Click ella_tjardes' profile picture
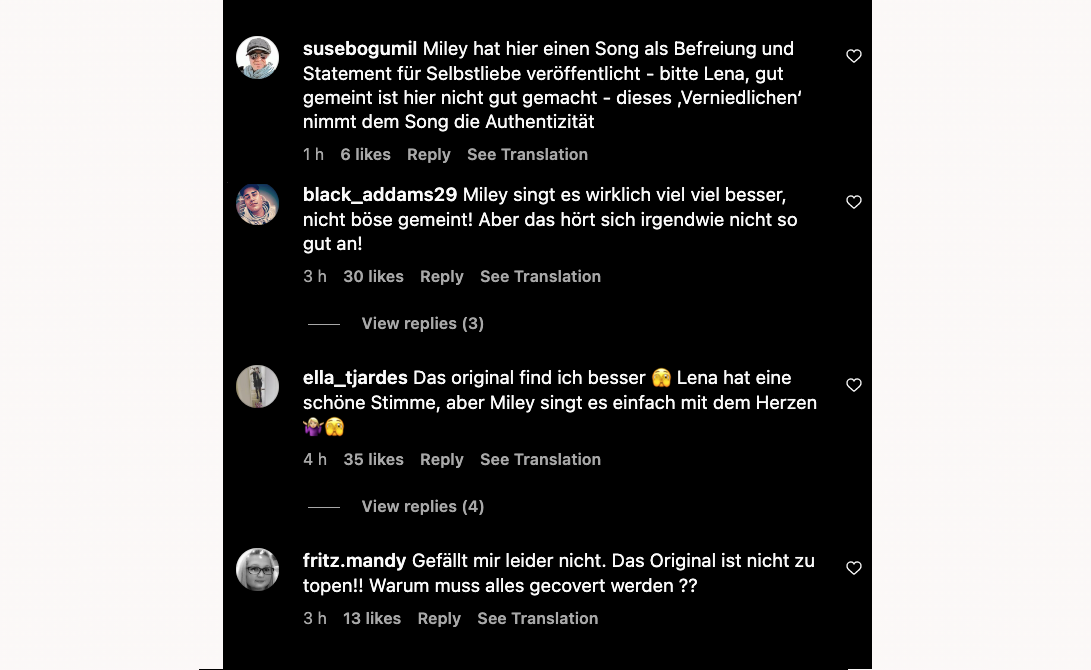 pyautogui.click(x=257, y=386)
